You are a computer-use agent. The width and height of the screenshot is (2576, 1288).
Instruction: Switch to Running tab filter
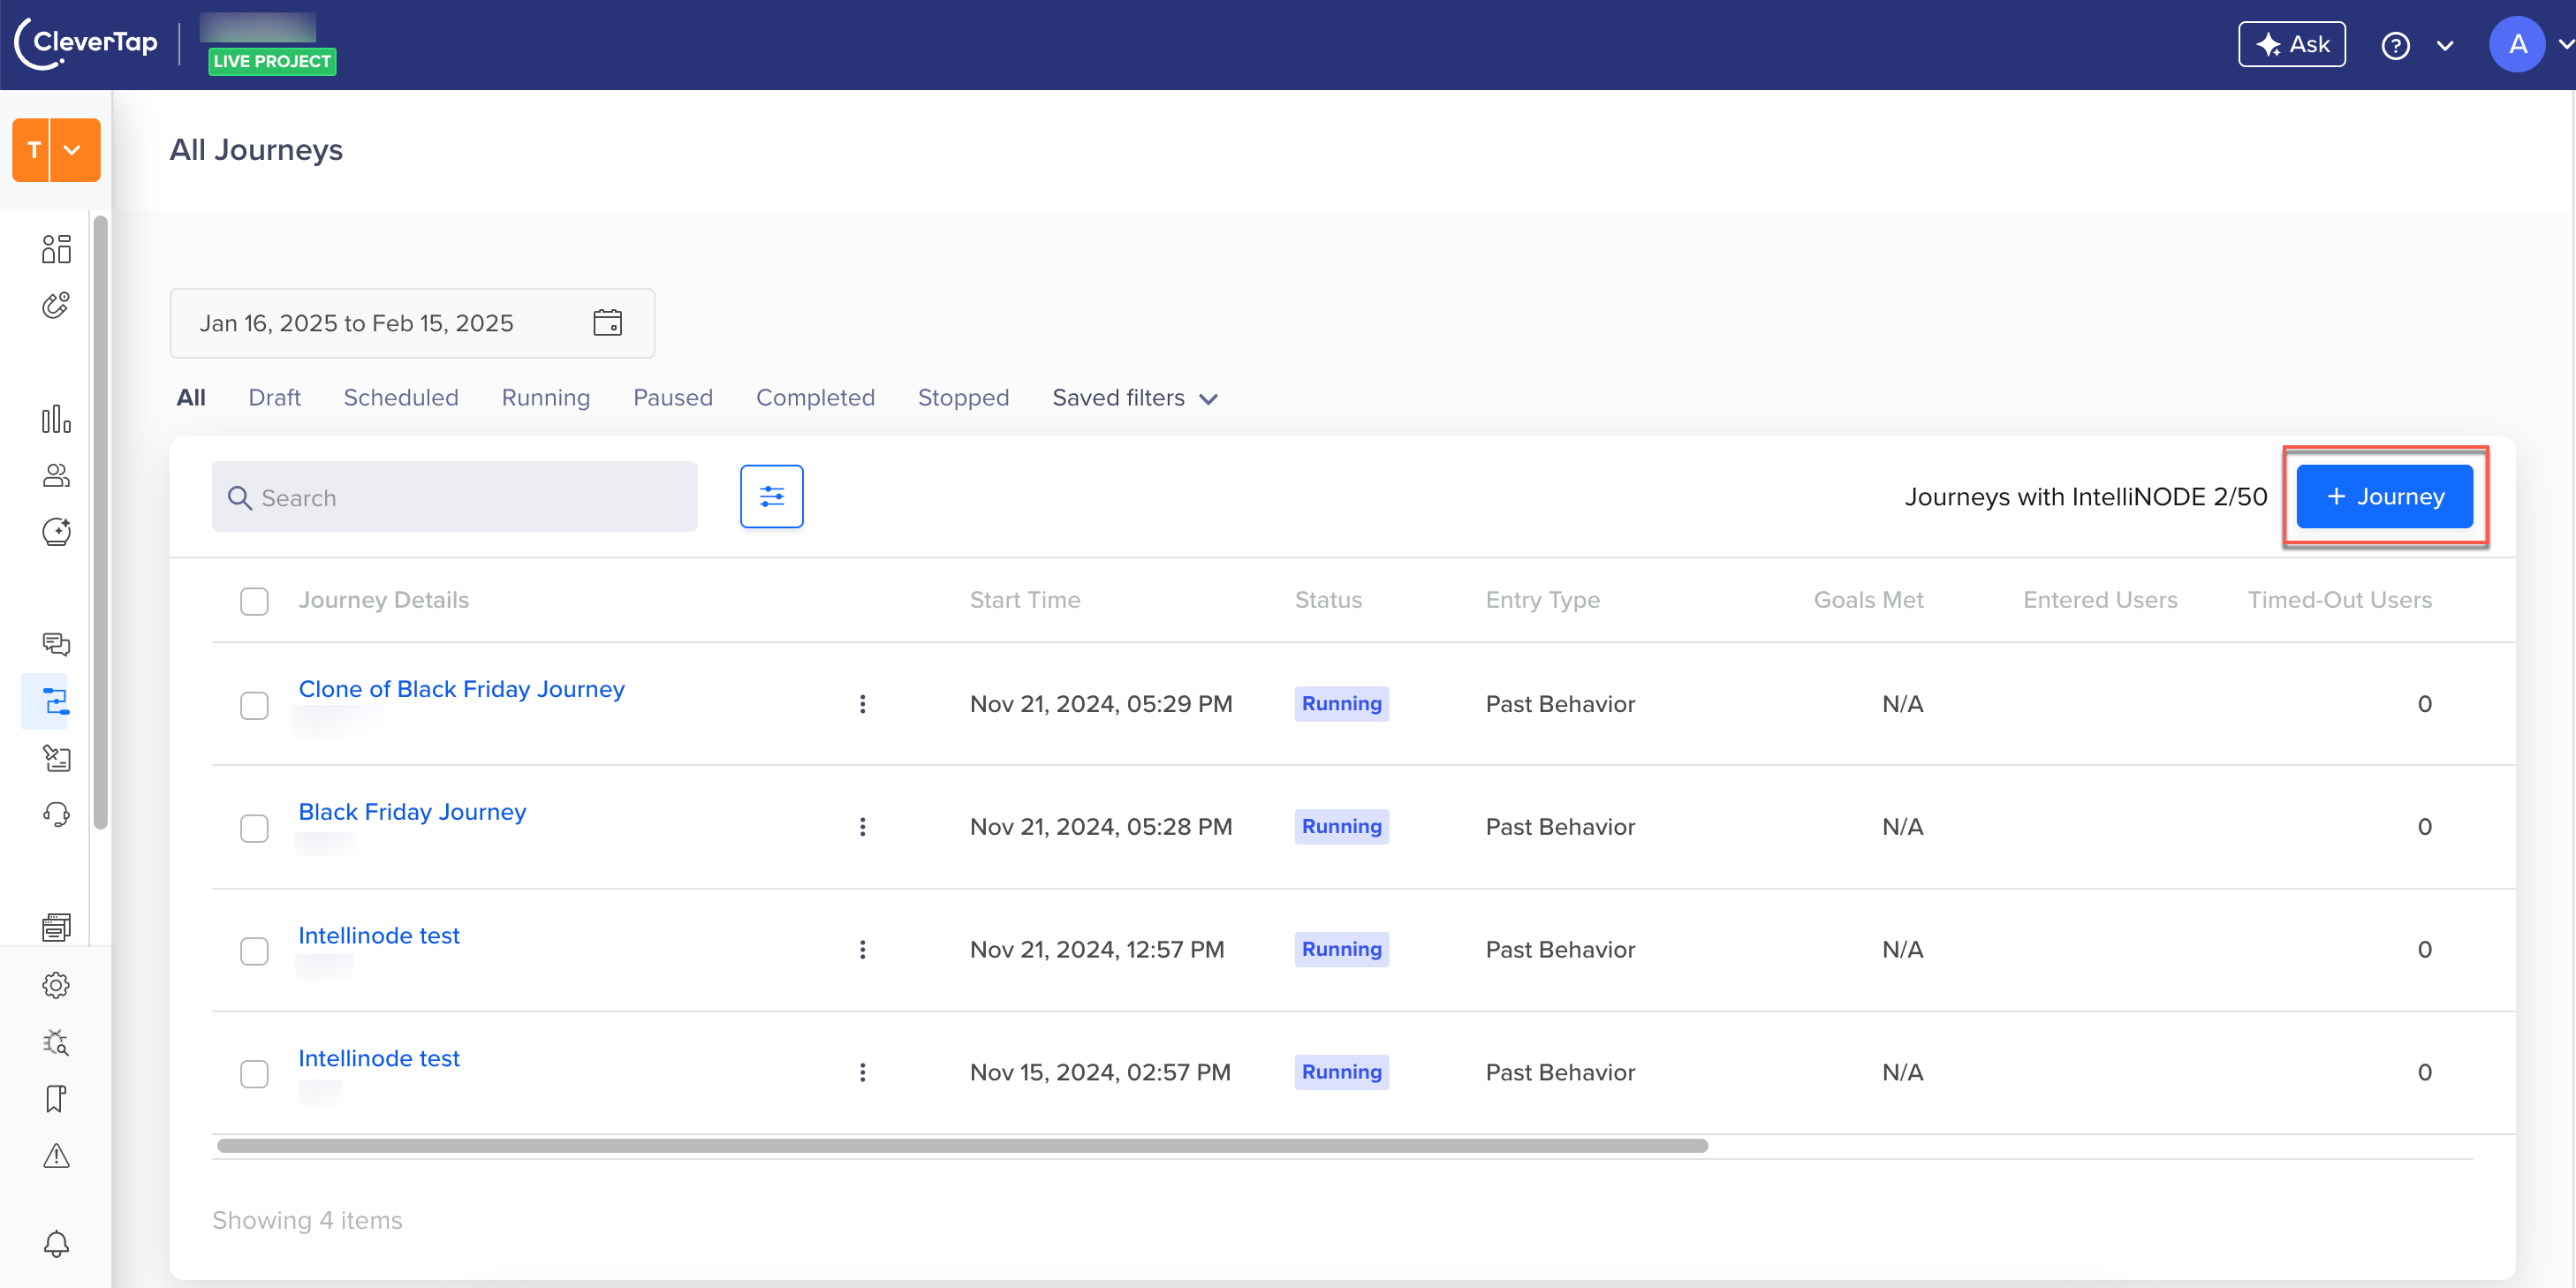[545, 396]
